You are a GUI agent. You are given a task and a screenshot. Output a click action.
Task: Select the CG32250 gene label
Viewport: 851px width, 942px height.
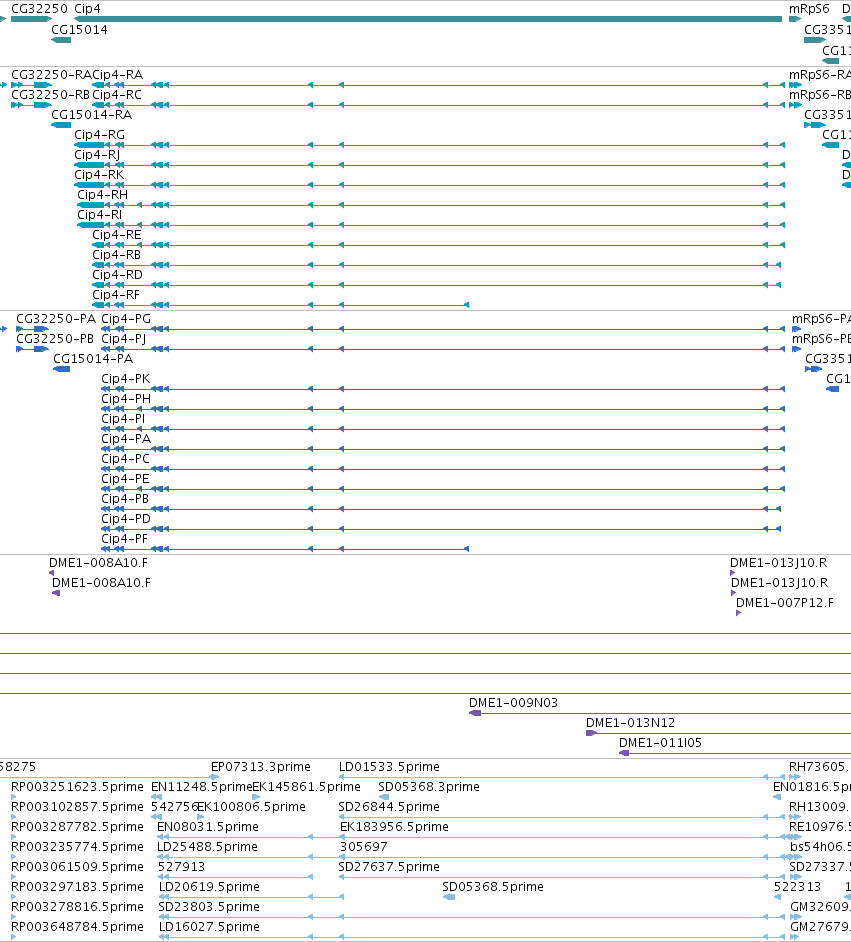click(x=39, y=9)
